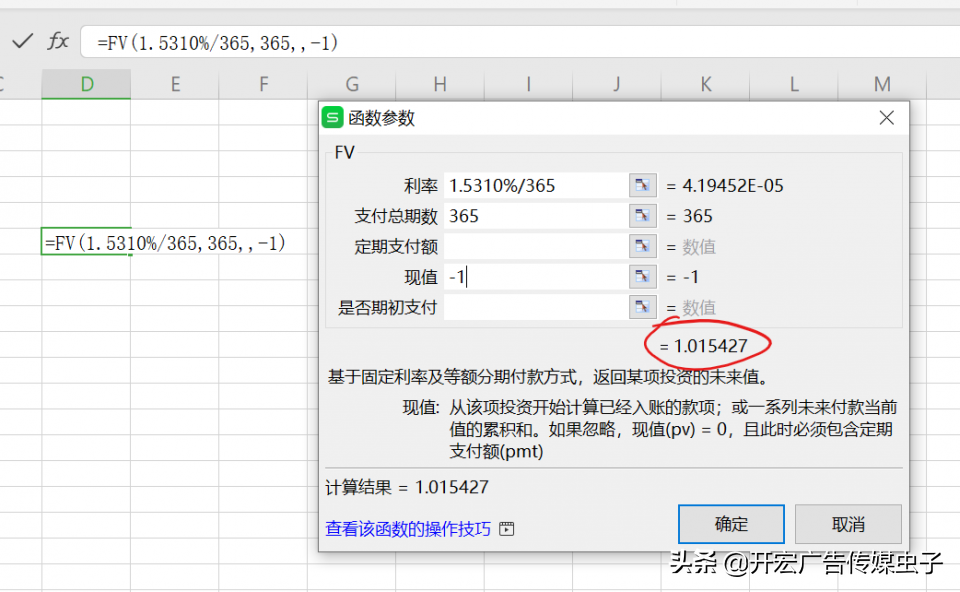Open the 查看该函数的操作技巧 link
This screenshot has width=960, height=592.
[408, 529]
